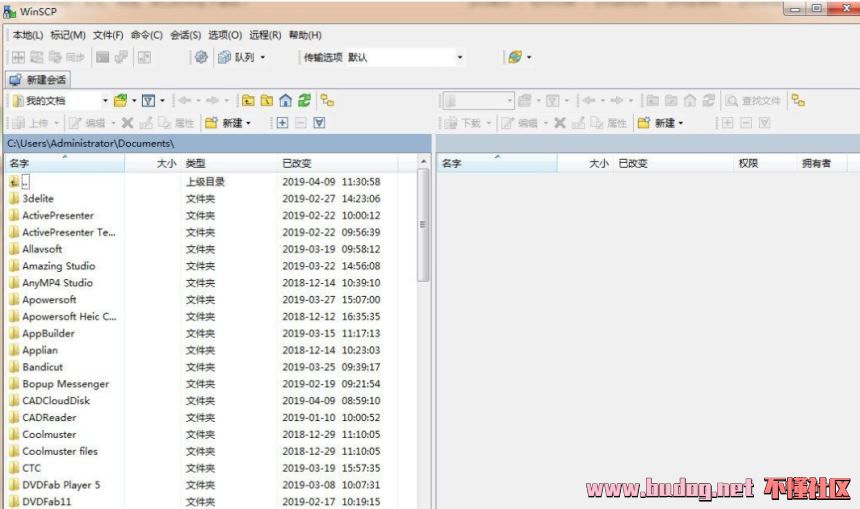Select the CADCloudDisk folder
The width and height of the screenshot is (860, 509).
tap(56, 401)
